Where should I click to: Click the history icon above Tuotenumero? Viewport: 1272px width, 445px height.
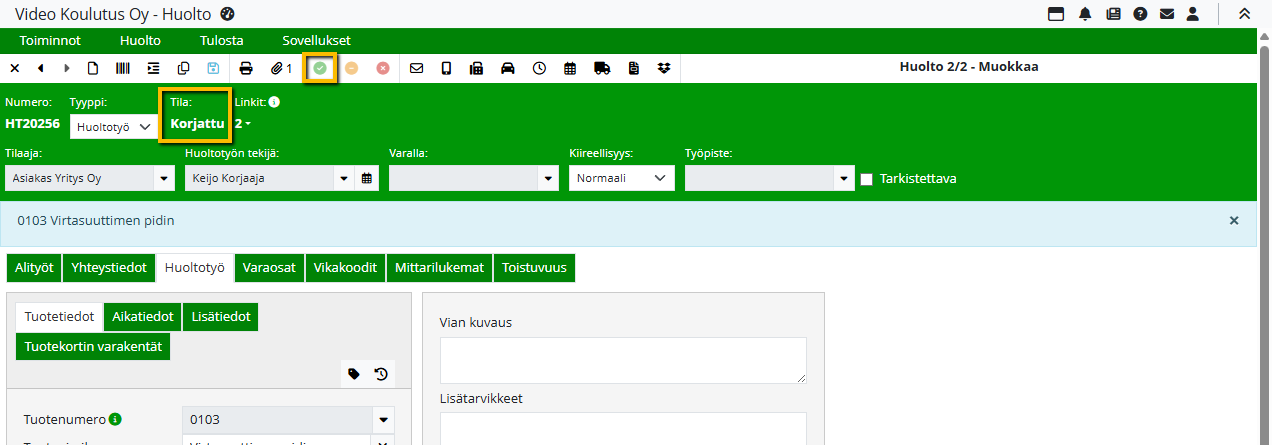(x=381, y=374)
